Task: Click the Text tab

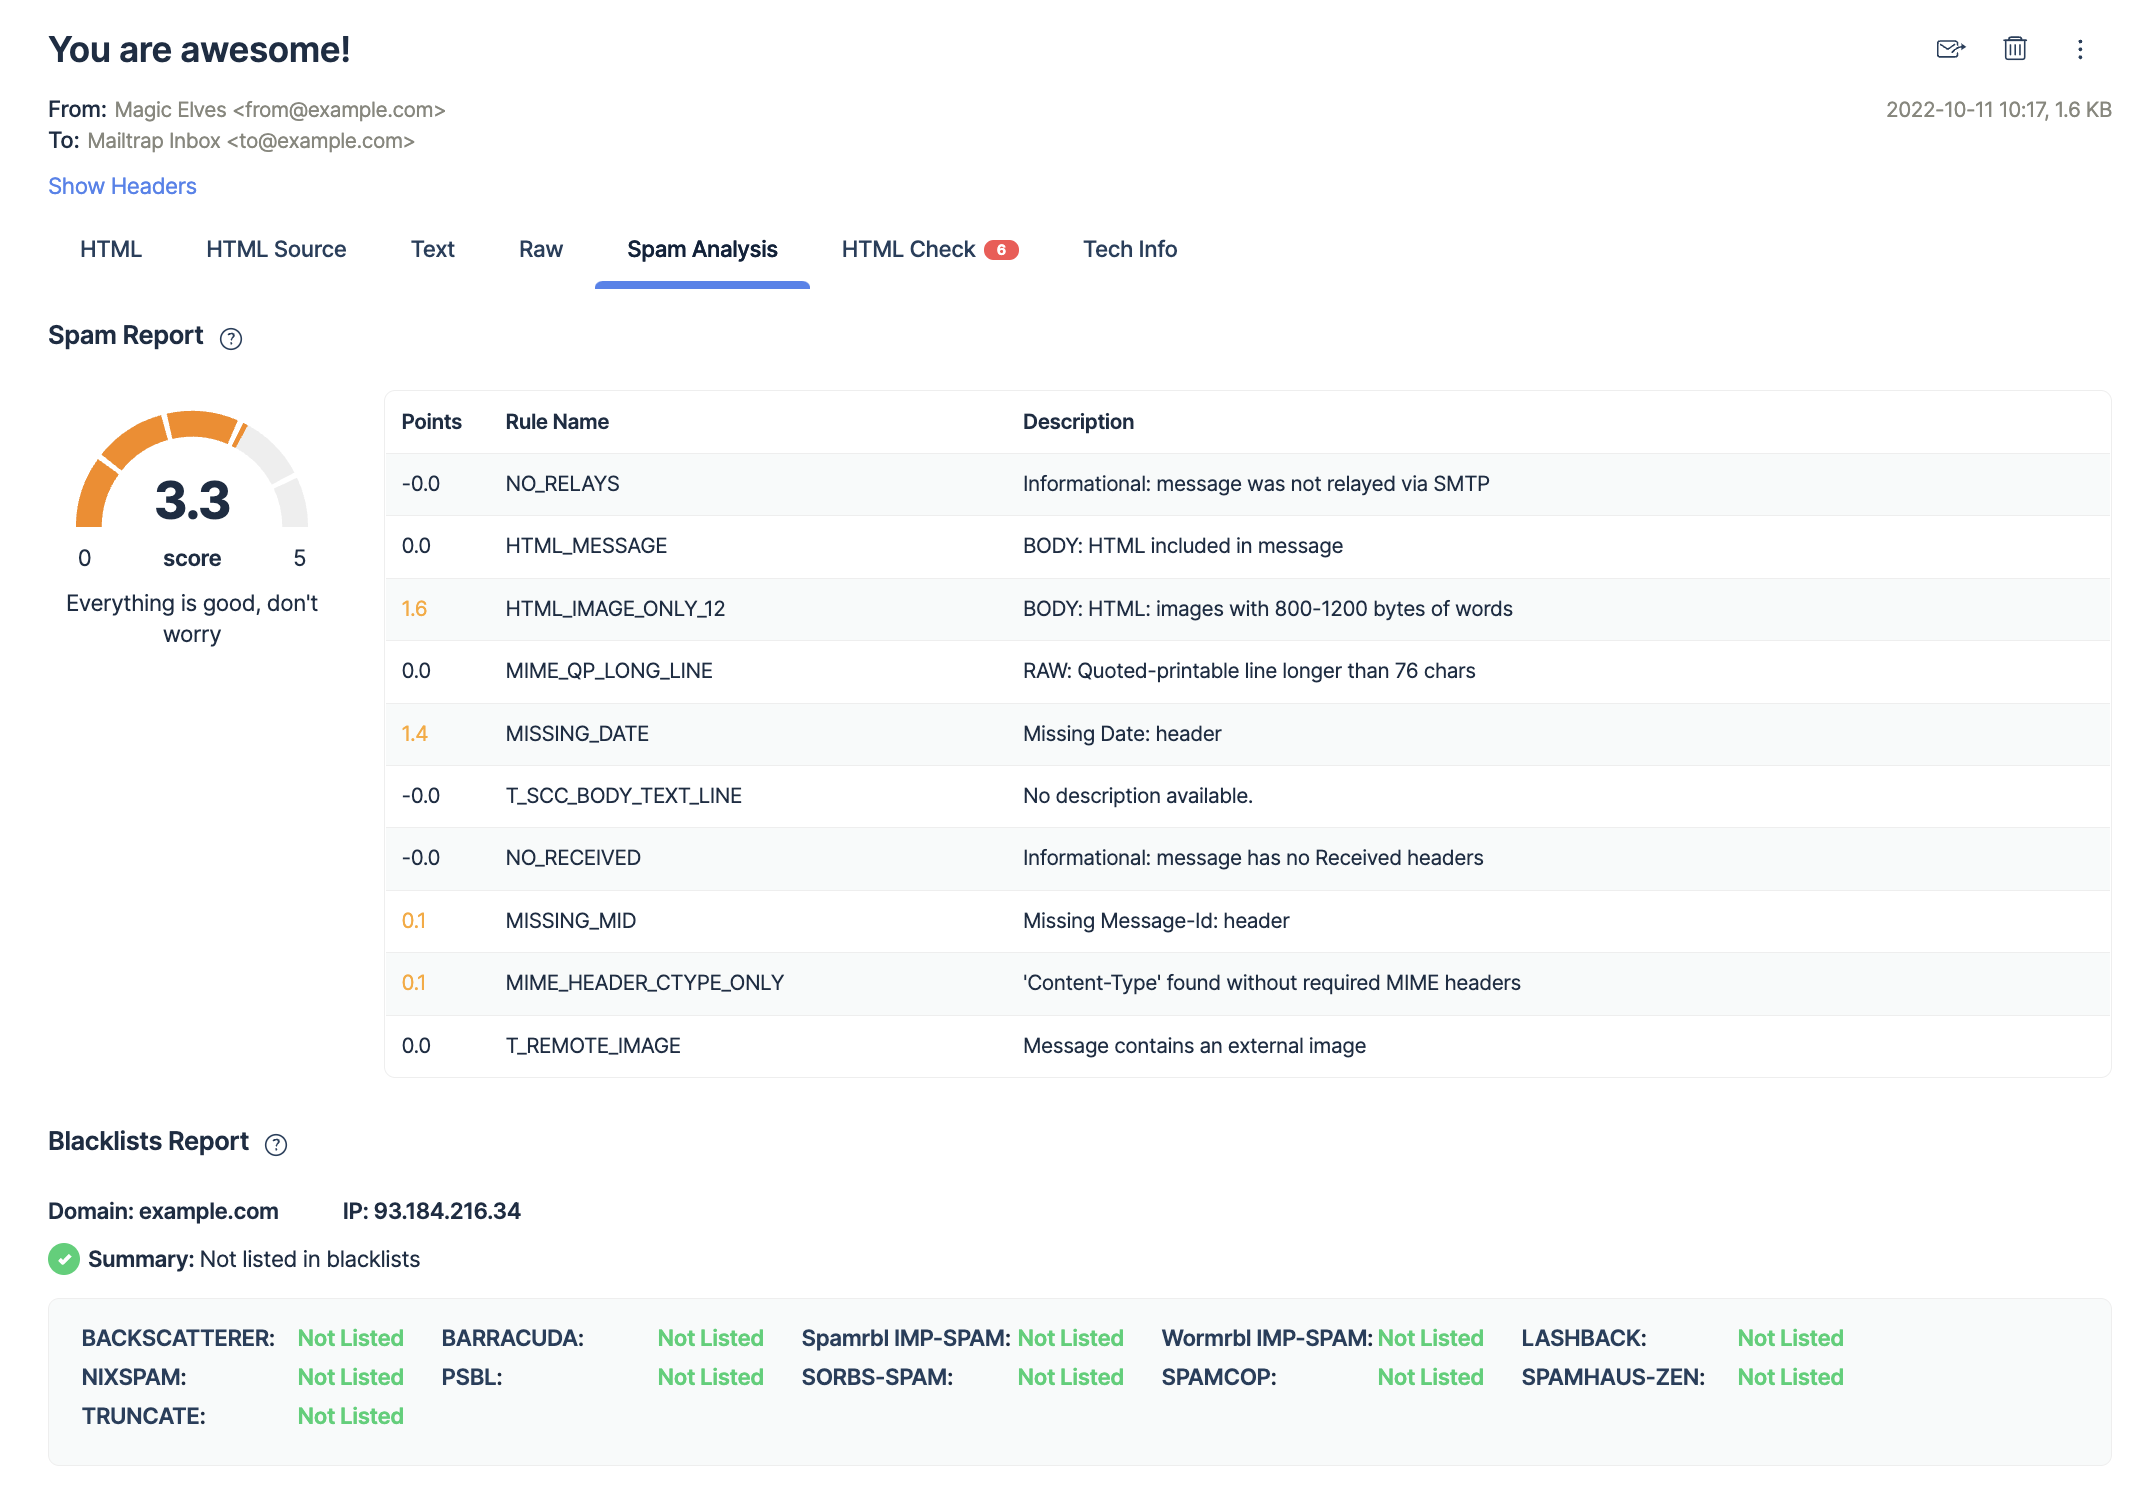Action: (431, 248)
